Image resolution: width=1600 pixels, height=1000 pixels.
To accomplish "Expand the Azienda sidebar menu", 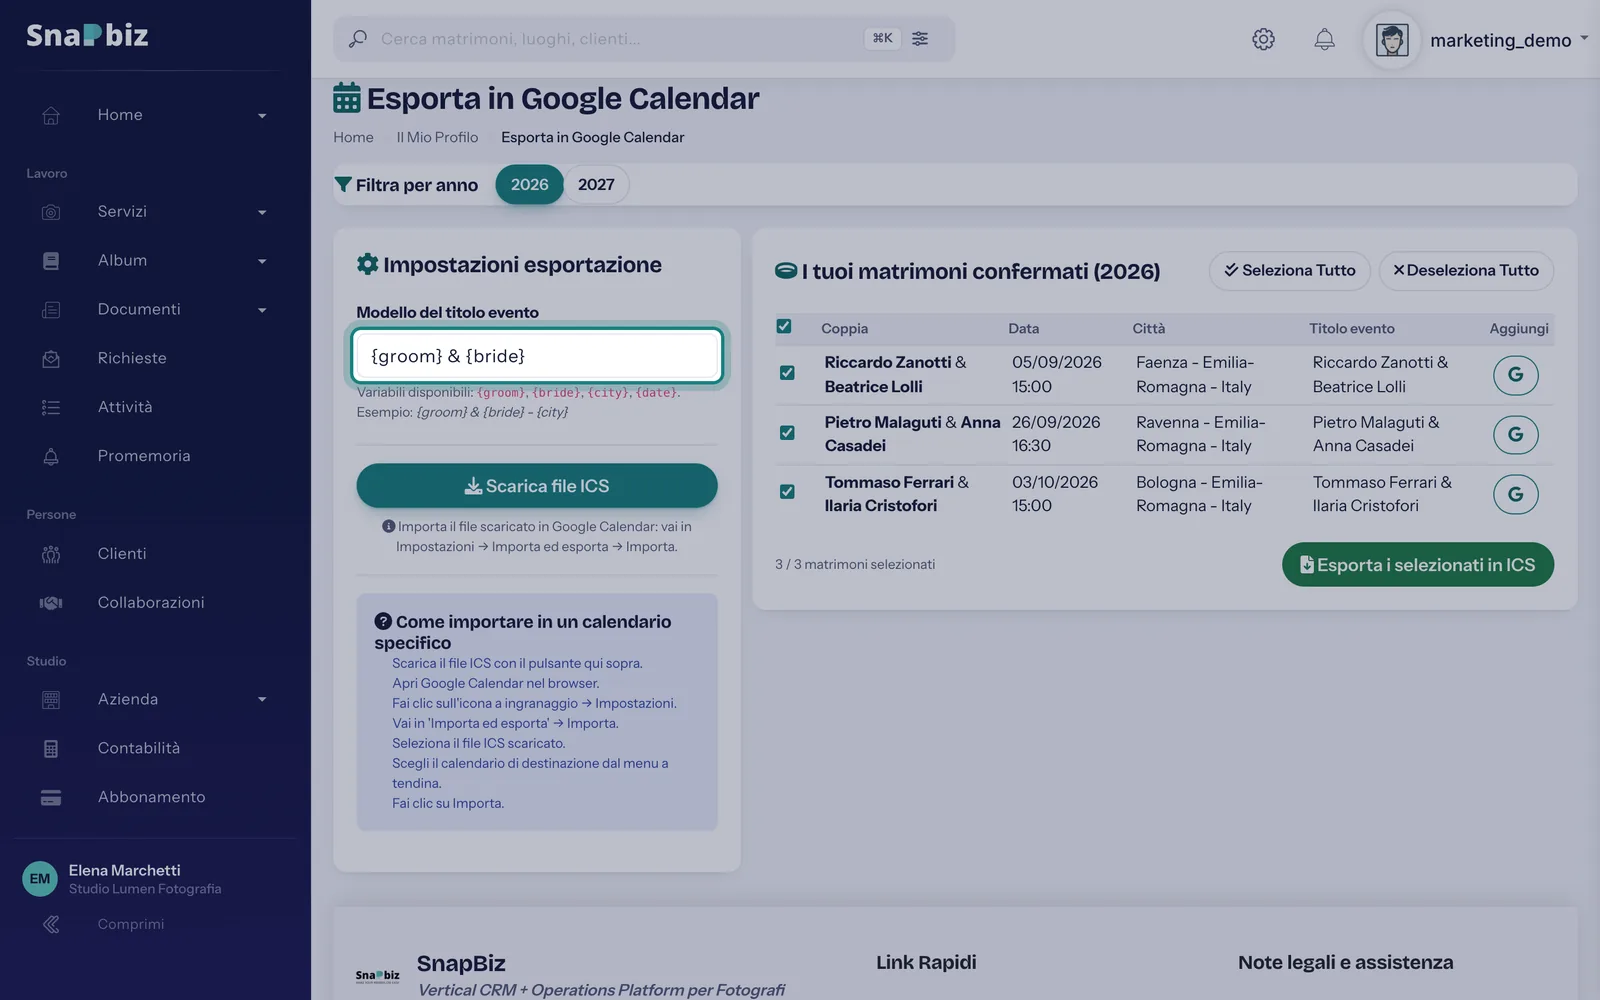I will pyautogui.click(x=262, y=700).
